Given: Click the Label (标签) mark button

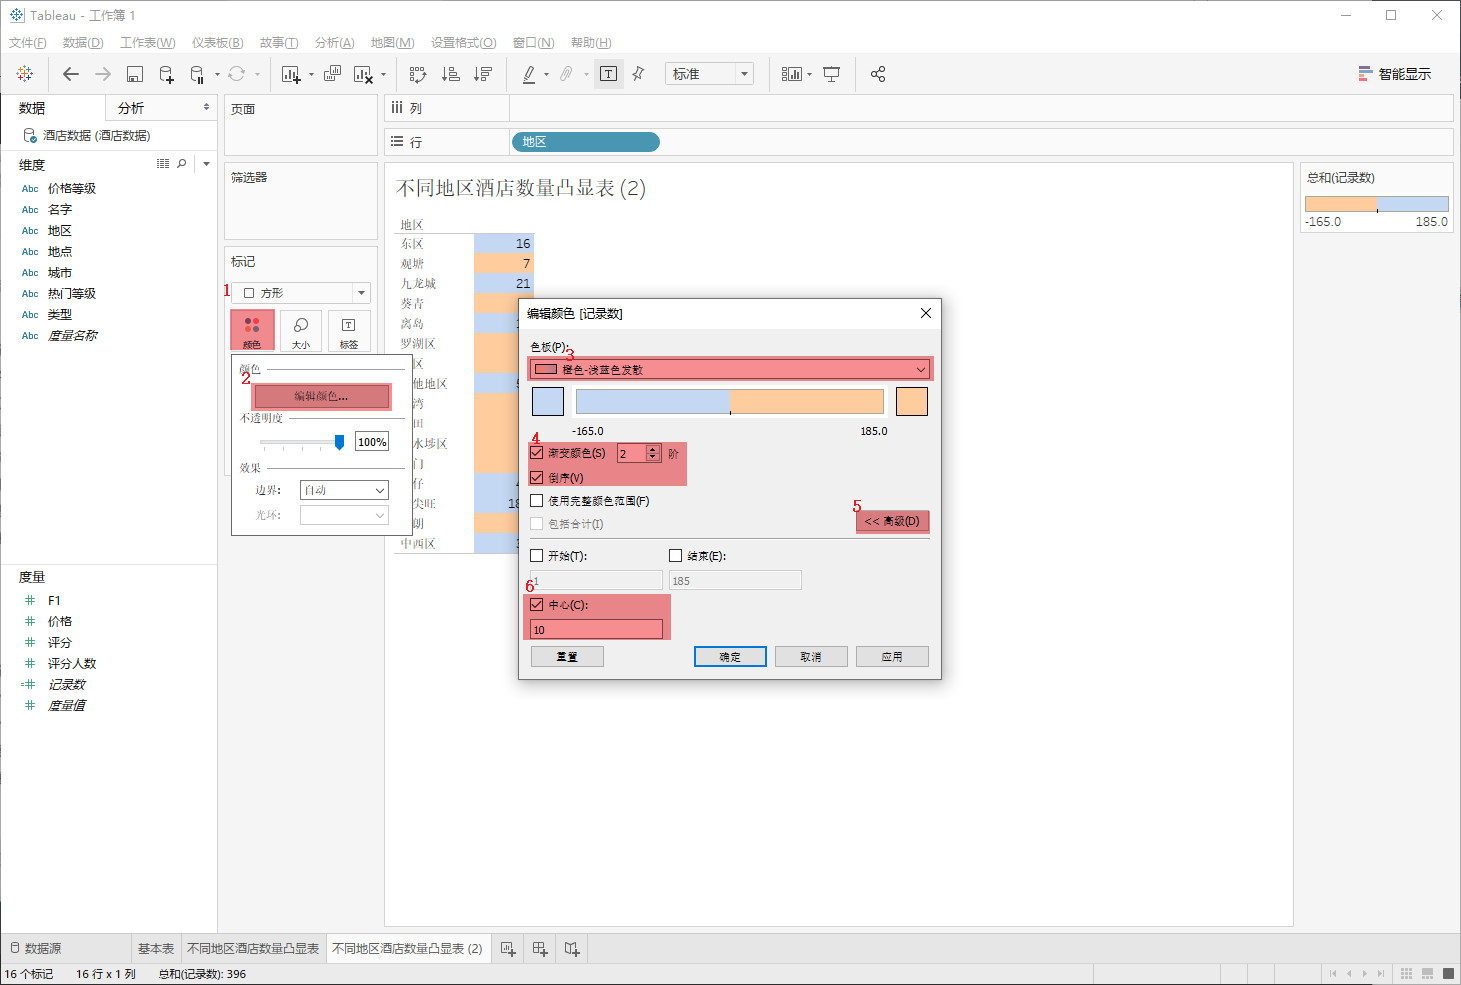Looking at the screenshot, I should 349,331.
